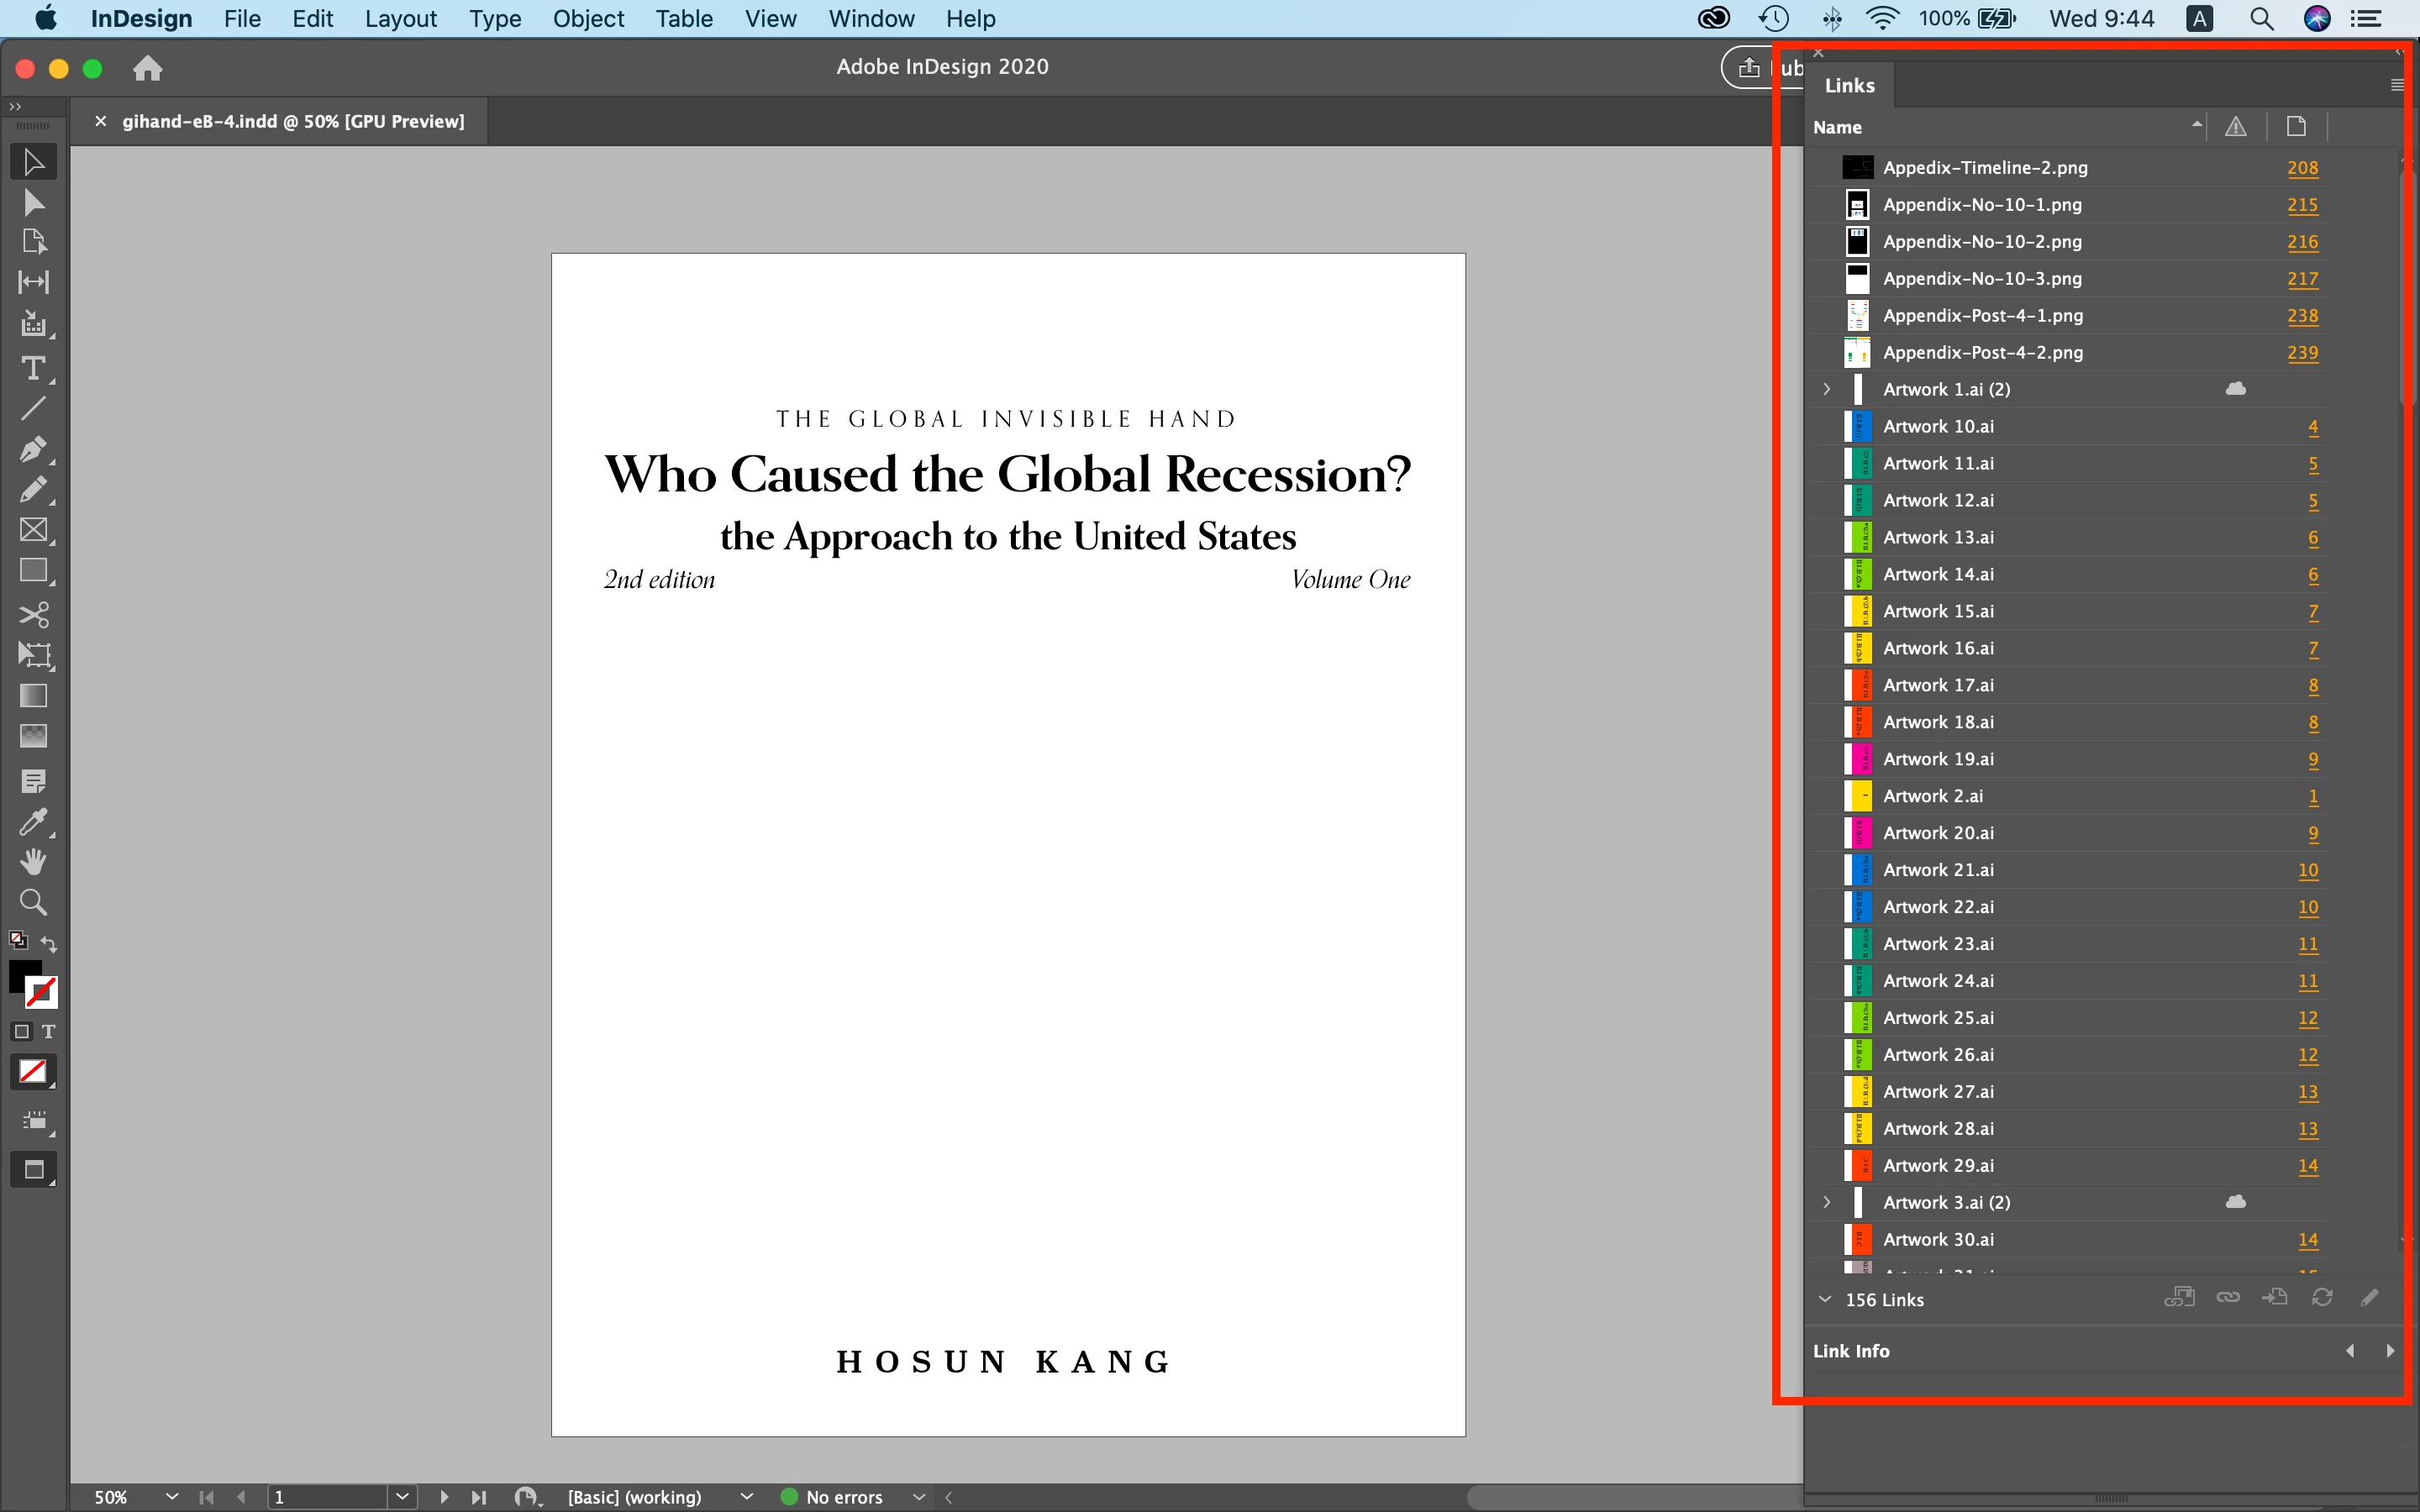The image size is (2420, 1512).
Task: Go to page 208 link of Appedix-Timeline-2.png
Action: click(2302, 168)
